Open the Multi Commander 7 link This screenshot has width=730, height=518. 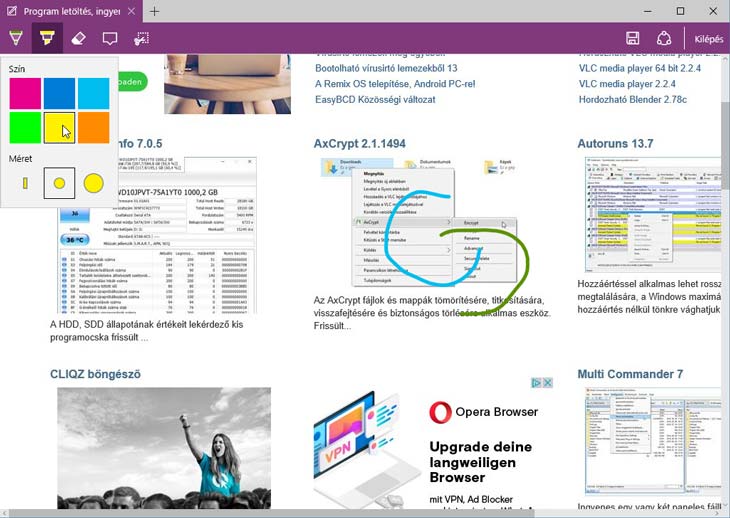click(630, 374)
